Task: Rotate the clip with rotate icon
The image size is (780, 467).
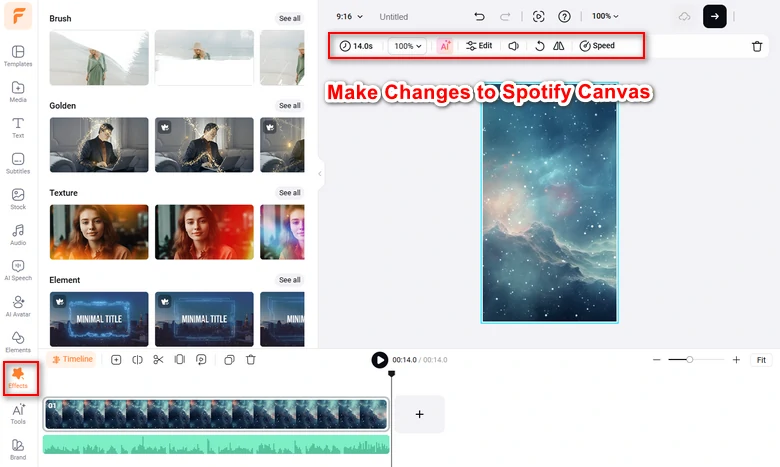Action: click(539, 46)
